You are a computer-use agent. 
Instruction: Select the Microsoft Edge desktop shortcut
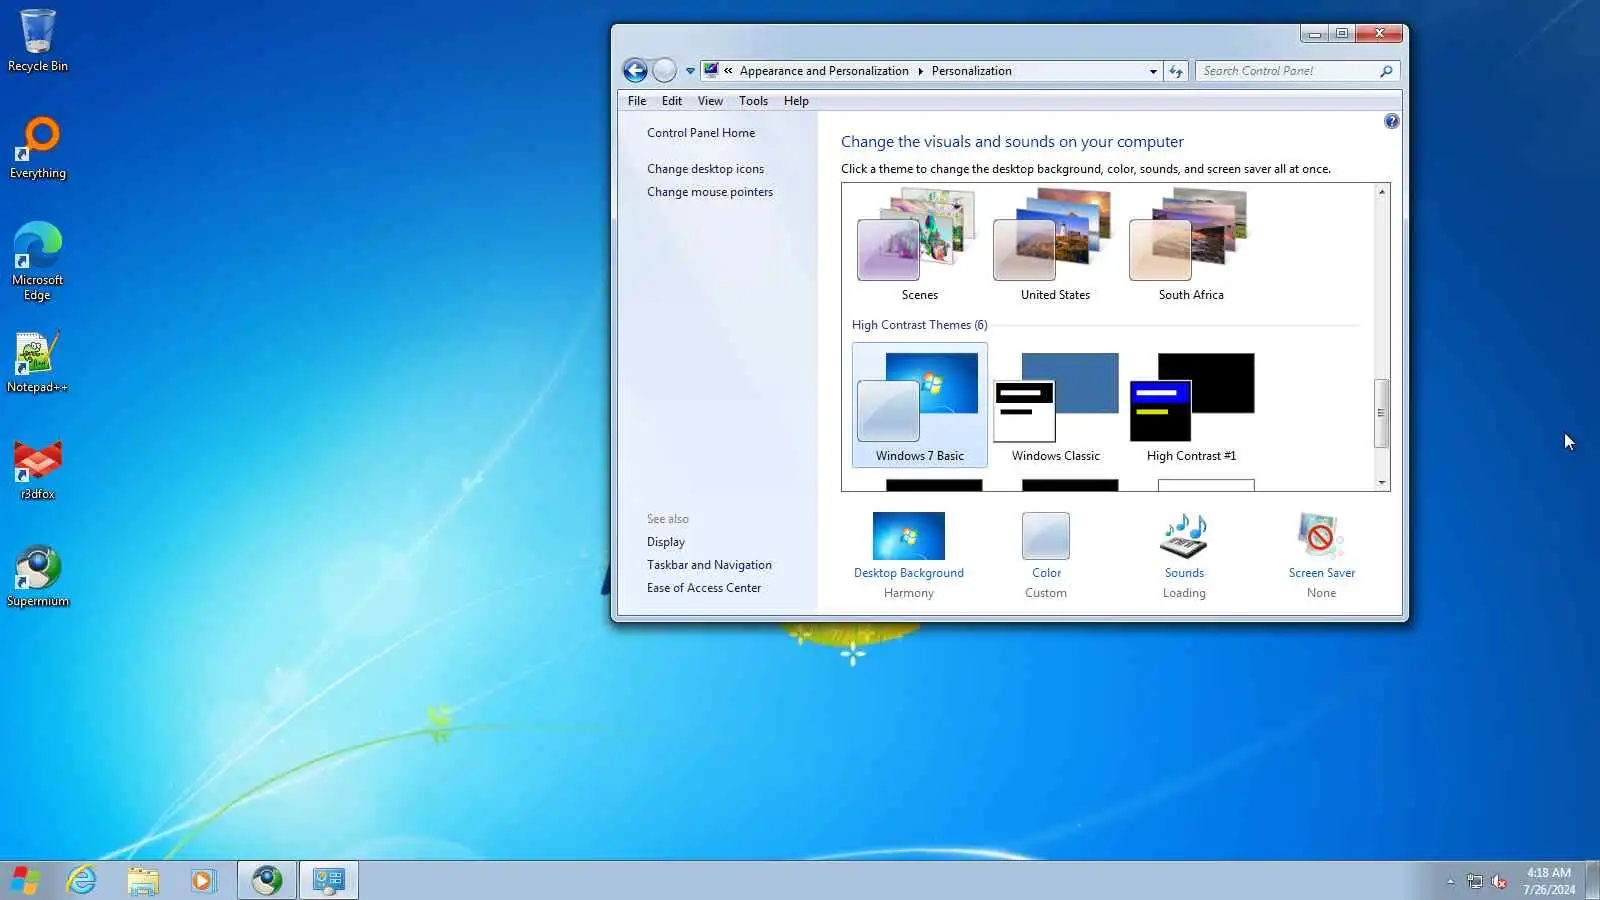[x=38, y=261]
